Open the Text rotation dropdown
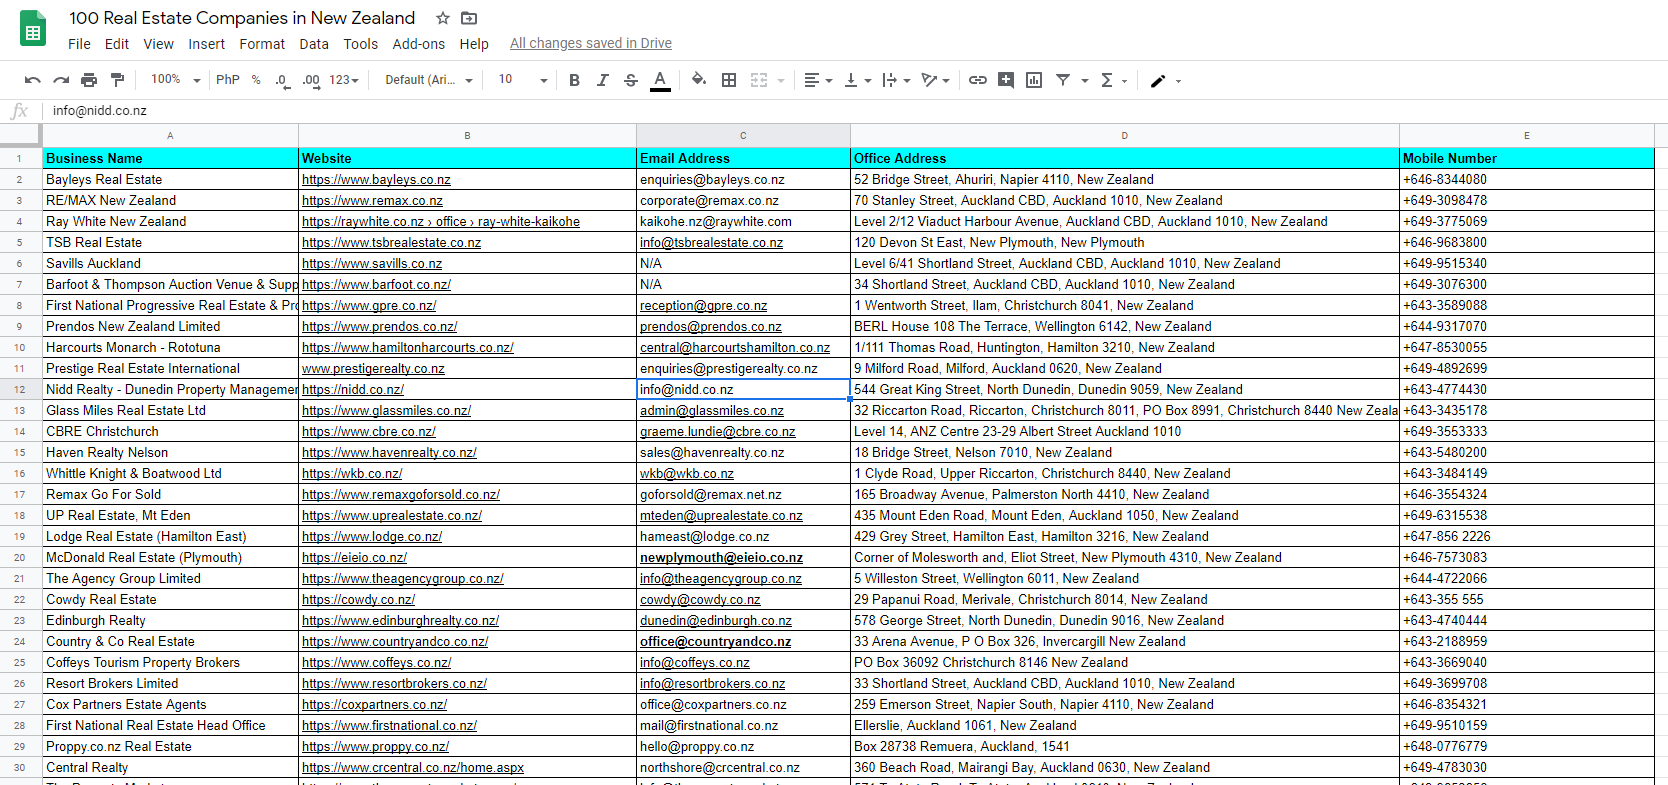 [935, 80]
